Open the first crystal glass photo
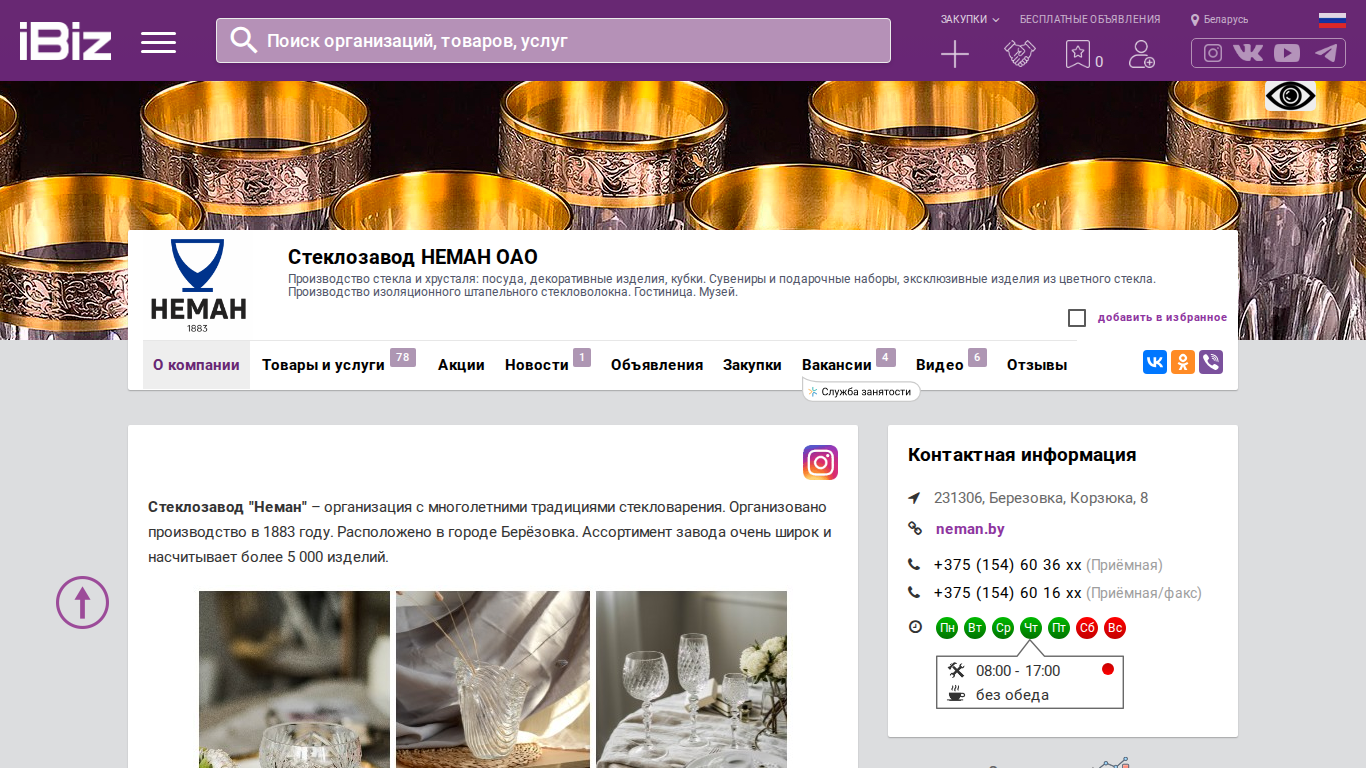1366x768 pixels. coord(294,679)
